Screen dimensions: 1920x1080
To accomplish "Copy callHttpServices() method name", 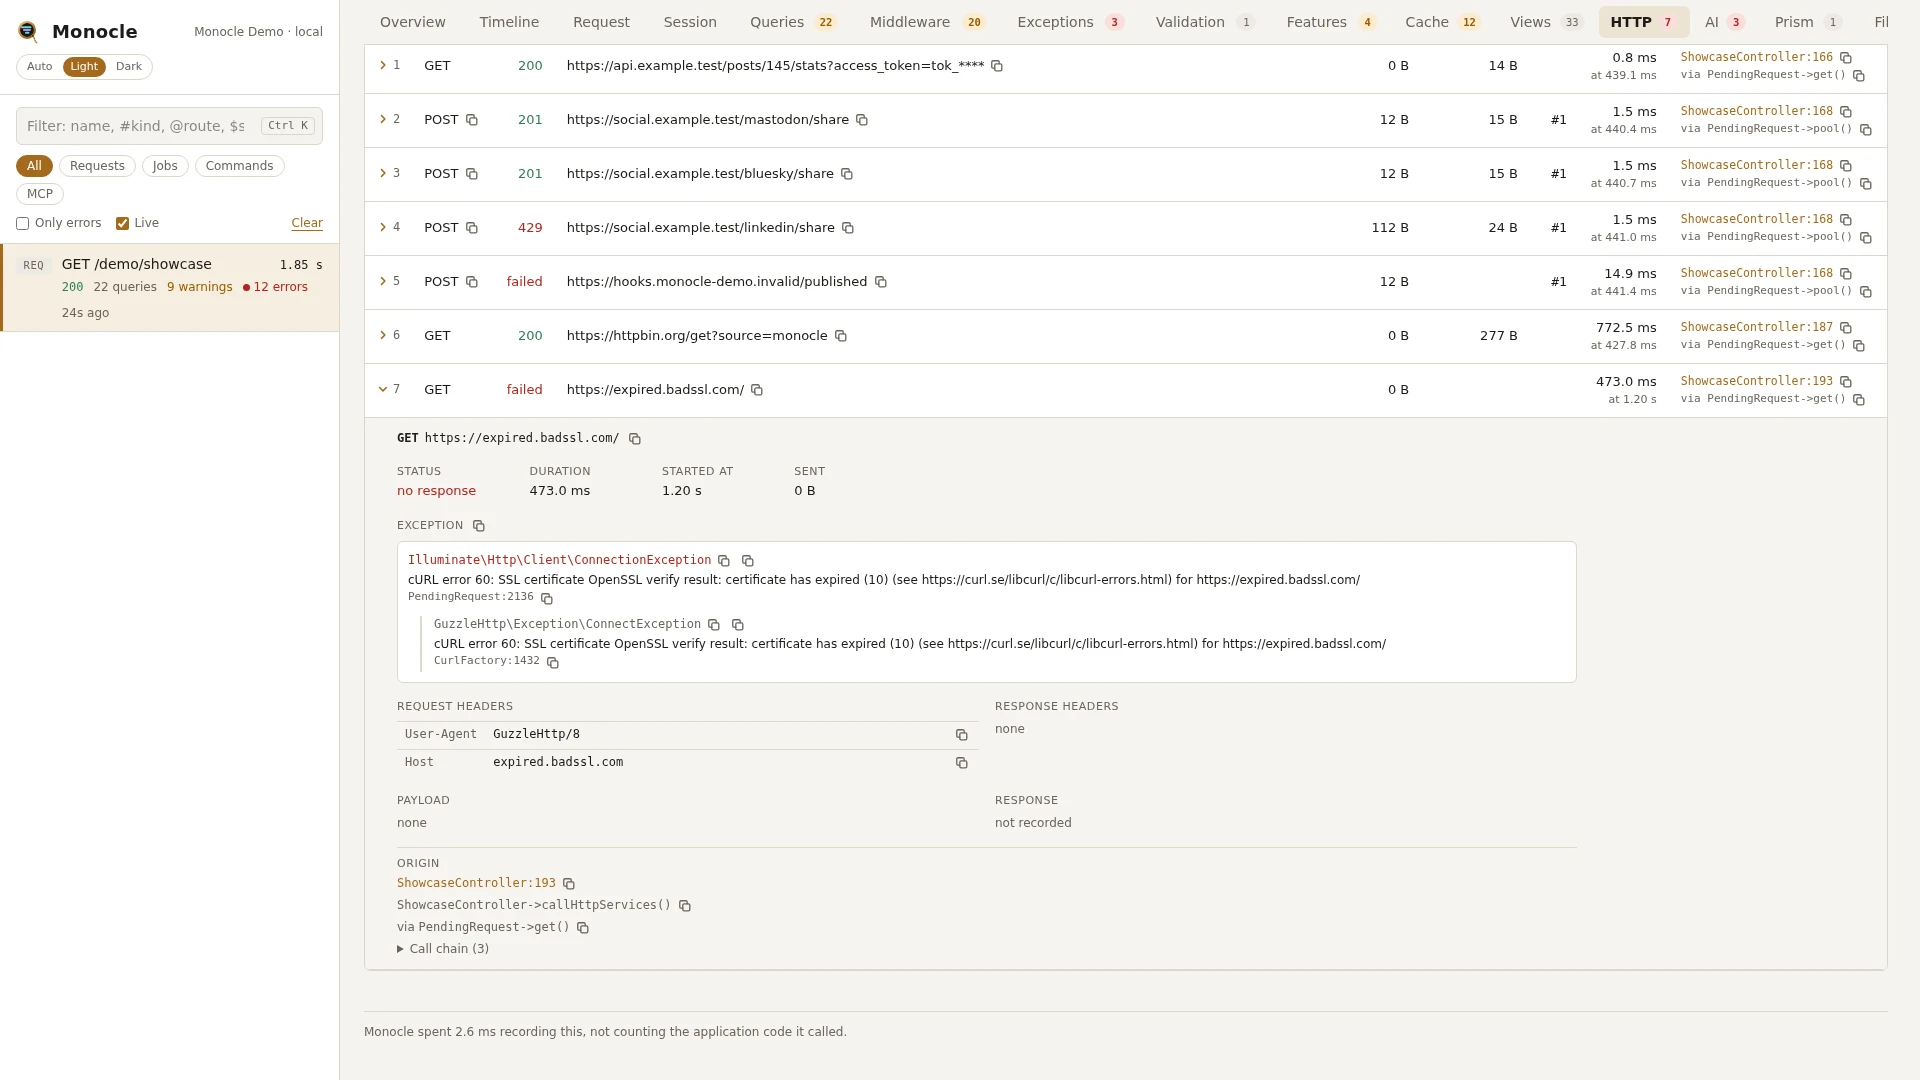I will pyautogui.click(x=685, y=906).
